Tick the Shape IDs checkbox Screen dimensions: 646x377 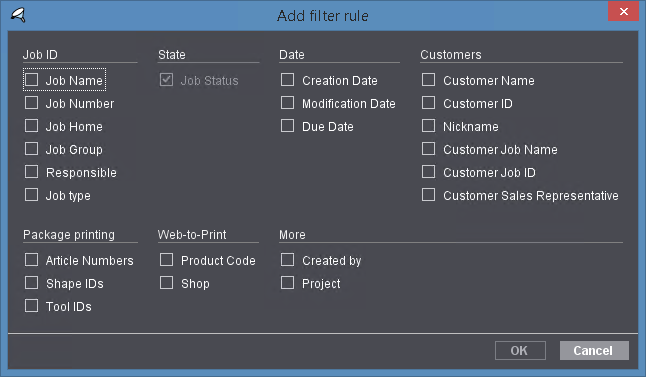tap(32, 283)
